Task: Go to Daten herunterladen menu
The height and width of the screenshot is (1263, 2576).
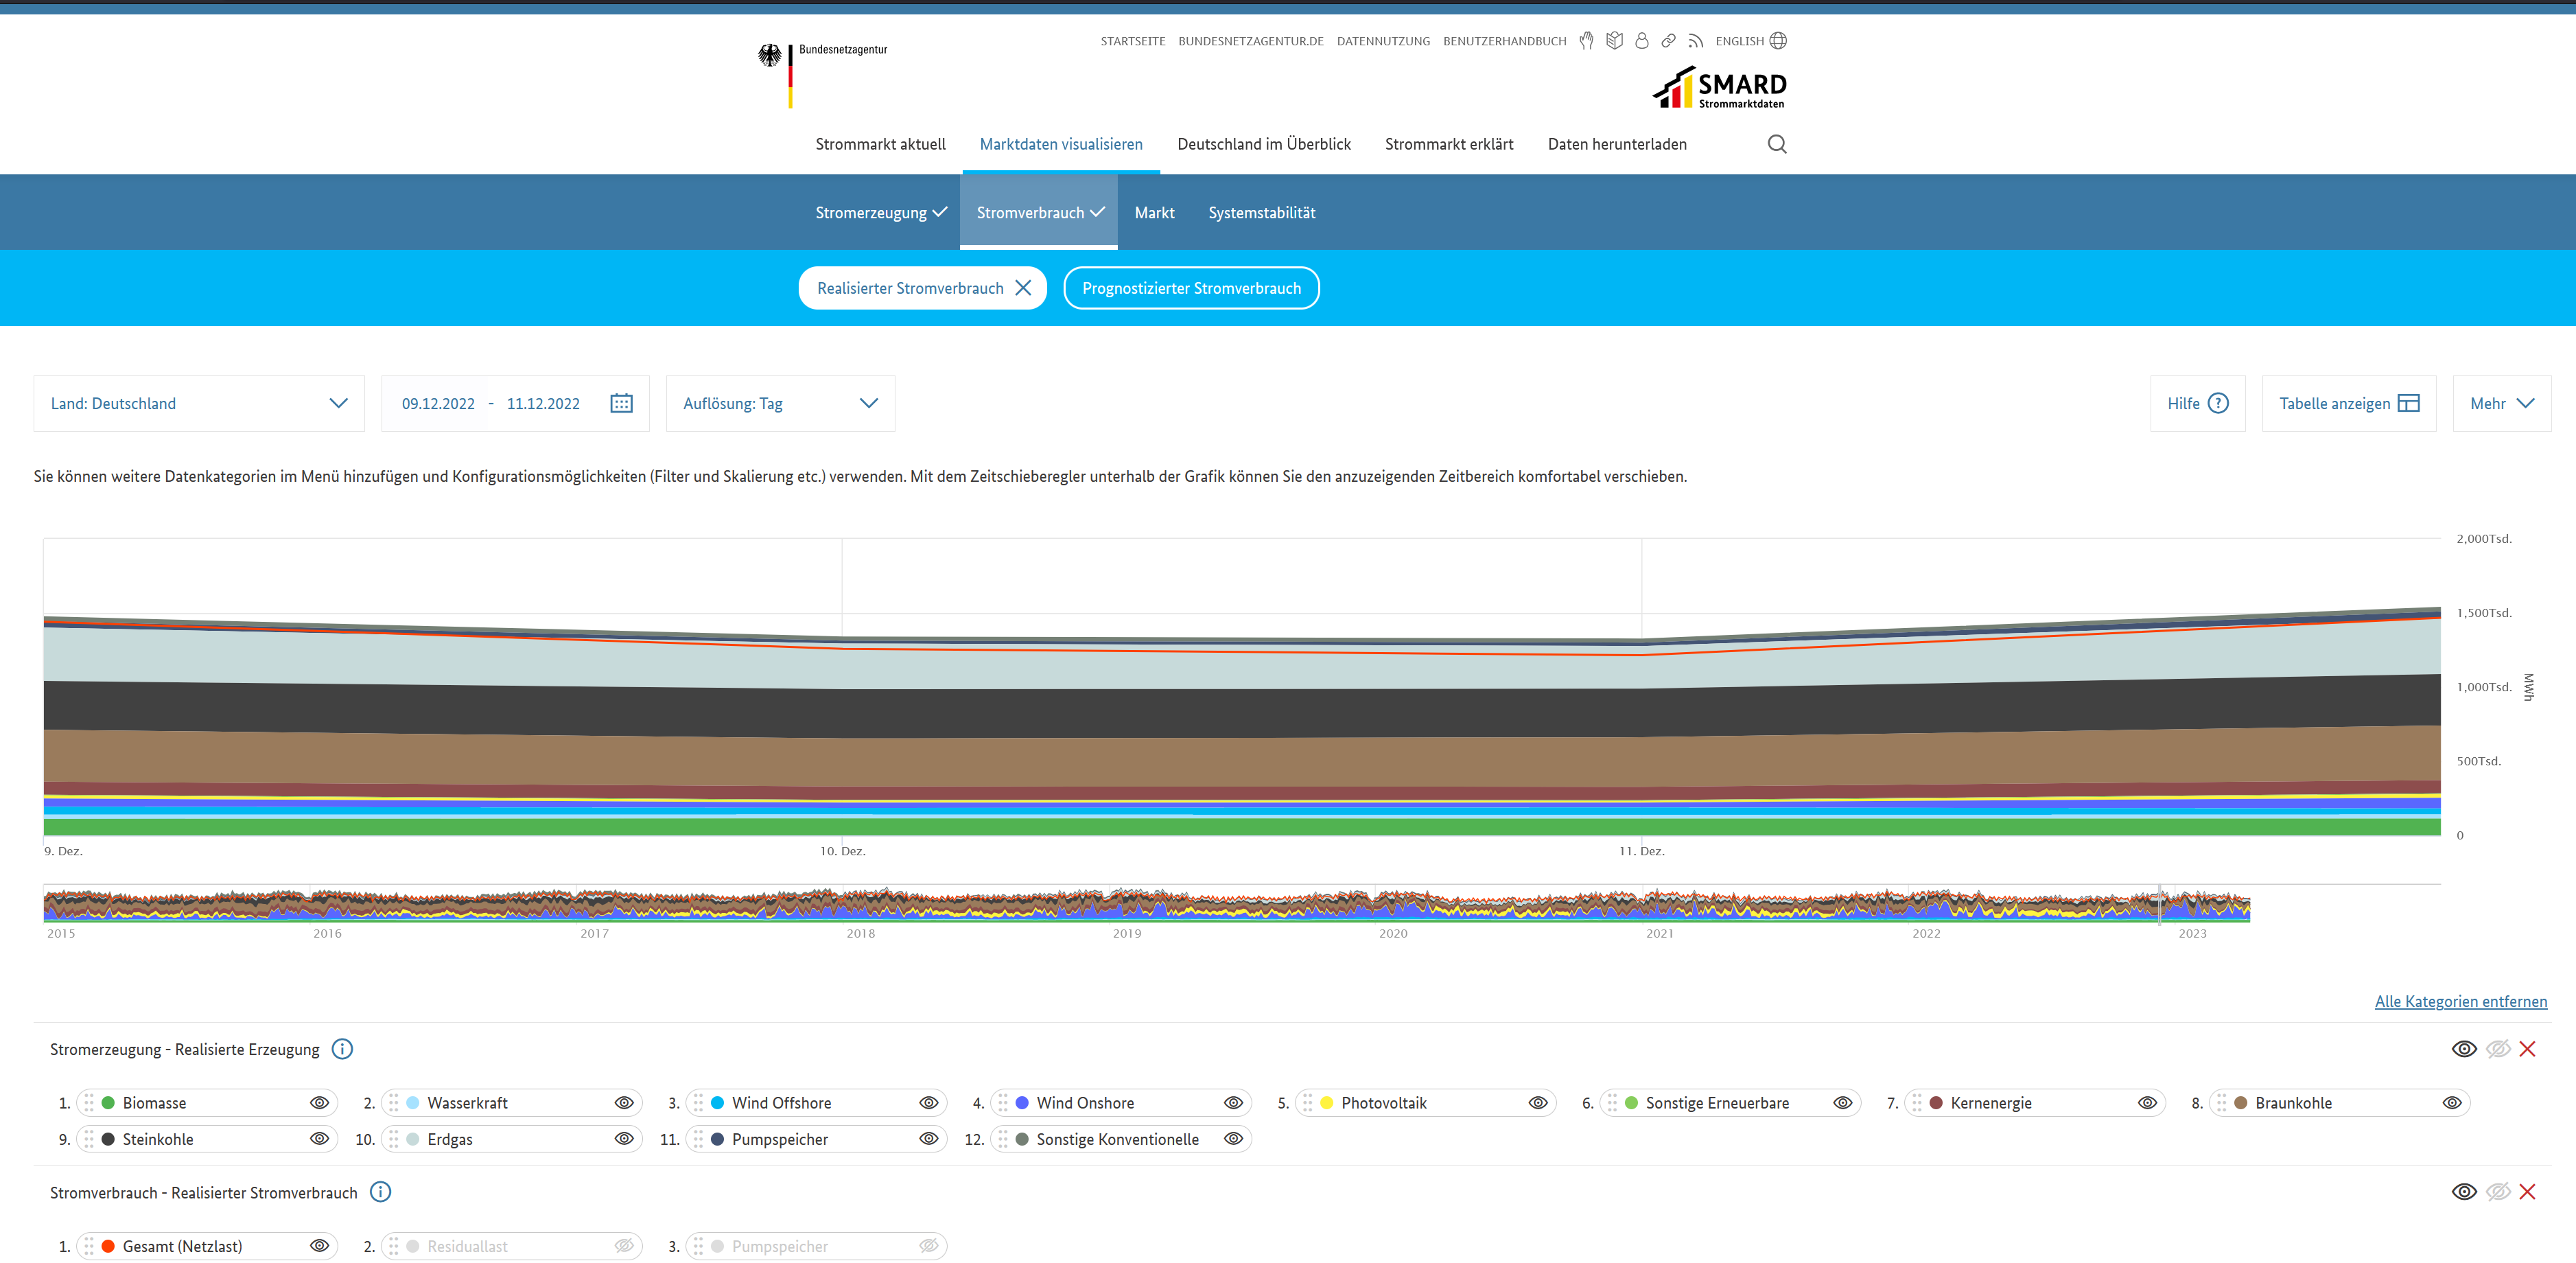Action: tap(1616, 144)
